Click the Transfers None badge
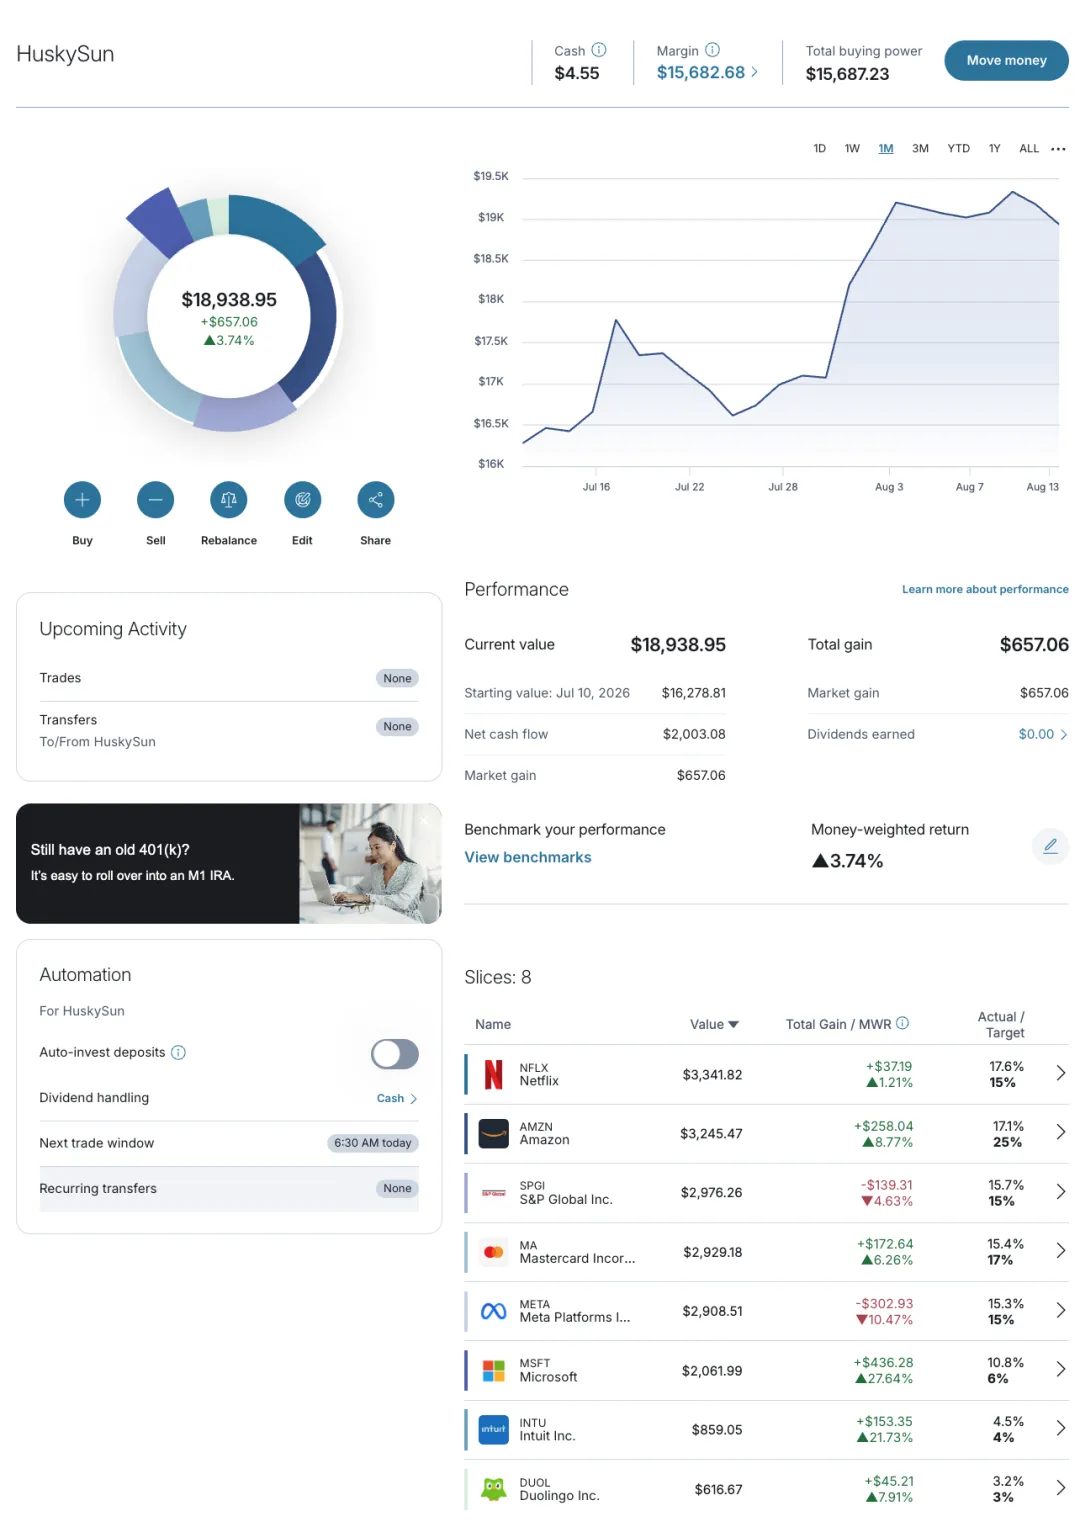This screenshot has width=1080, height=1527. tap(397, 727)
